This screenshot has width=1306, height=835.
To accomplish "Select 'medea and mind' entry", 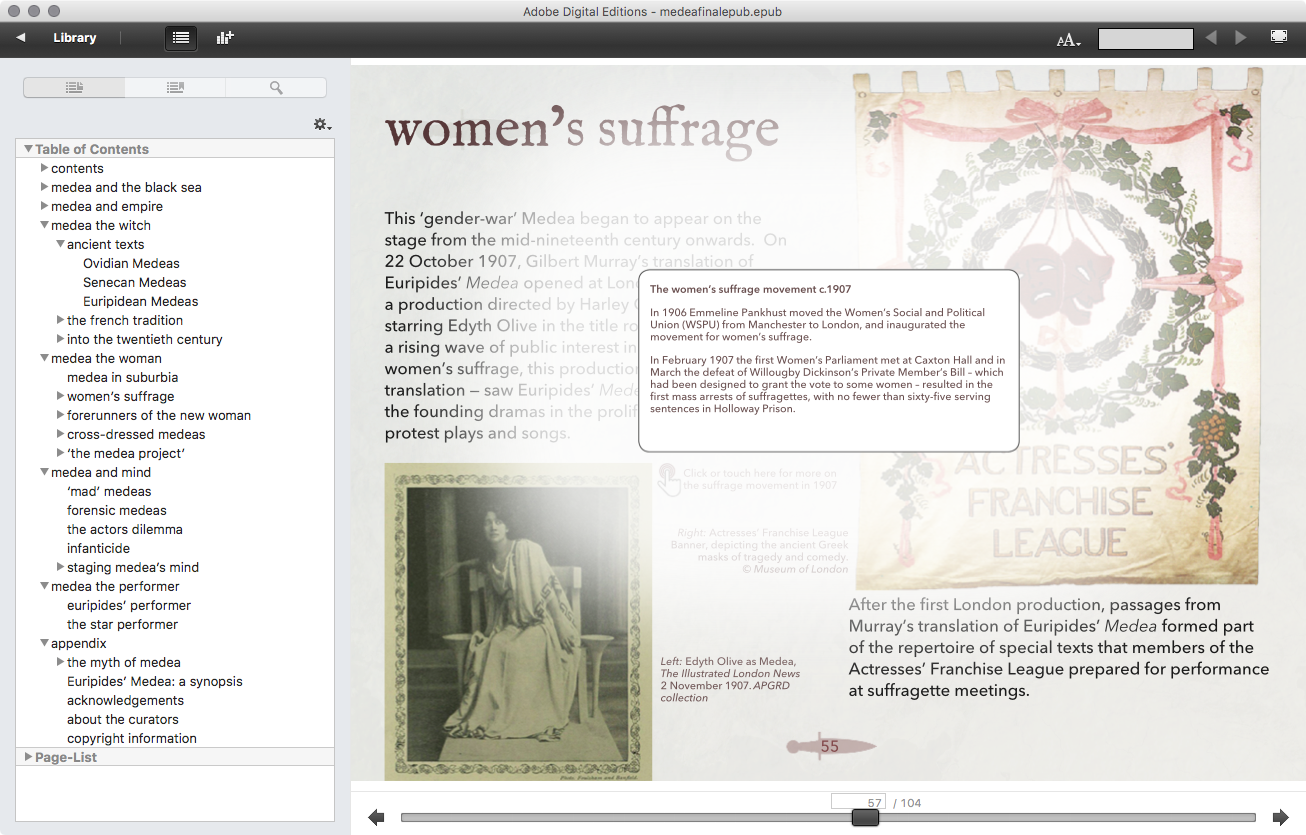I will pyautogui.click(x=101, y=472).
